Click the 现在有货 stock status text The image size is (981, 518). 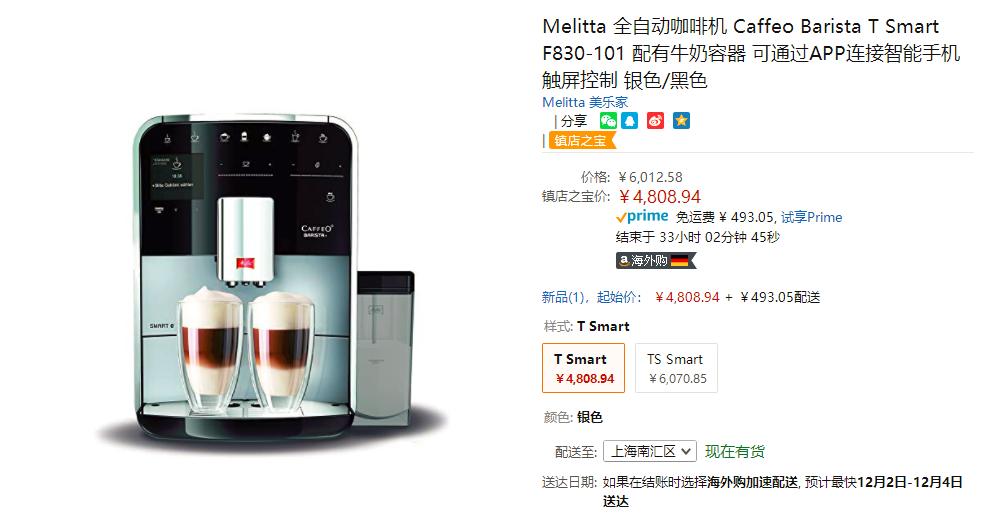click(x=734, y=452)
